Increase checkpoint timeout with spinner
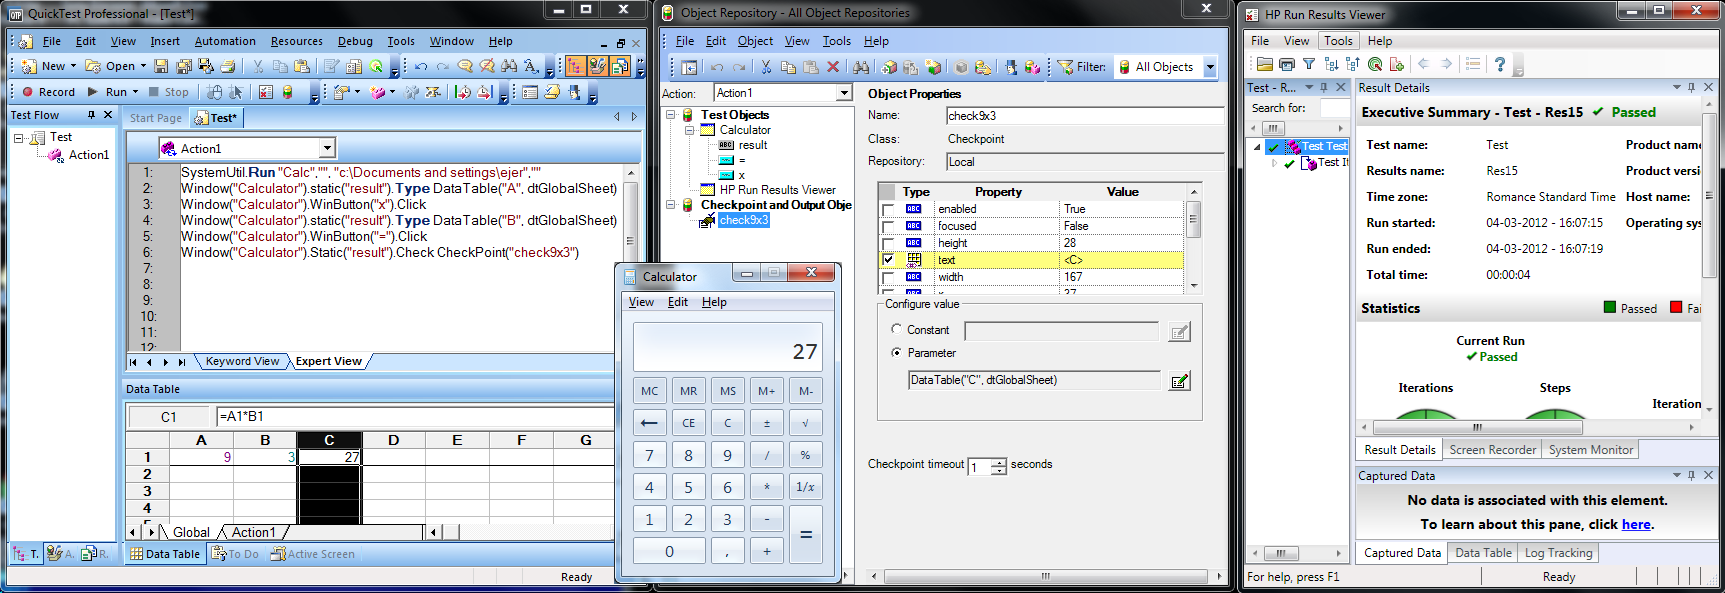The image size is (1725, 593). tap(998, 463)
